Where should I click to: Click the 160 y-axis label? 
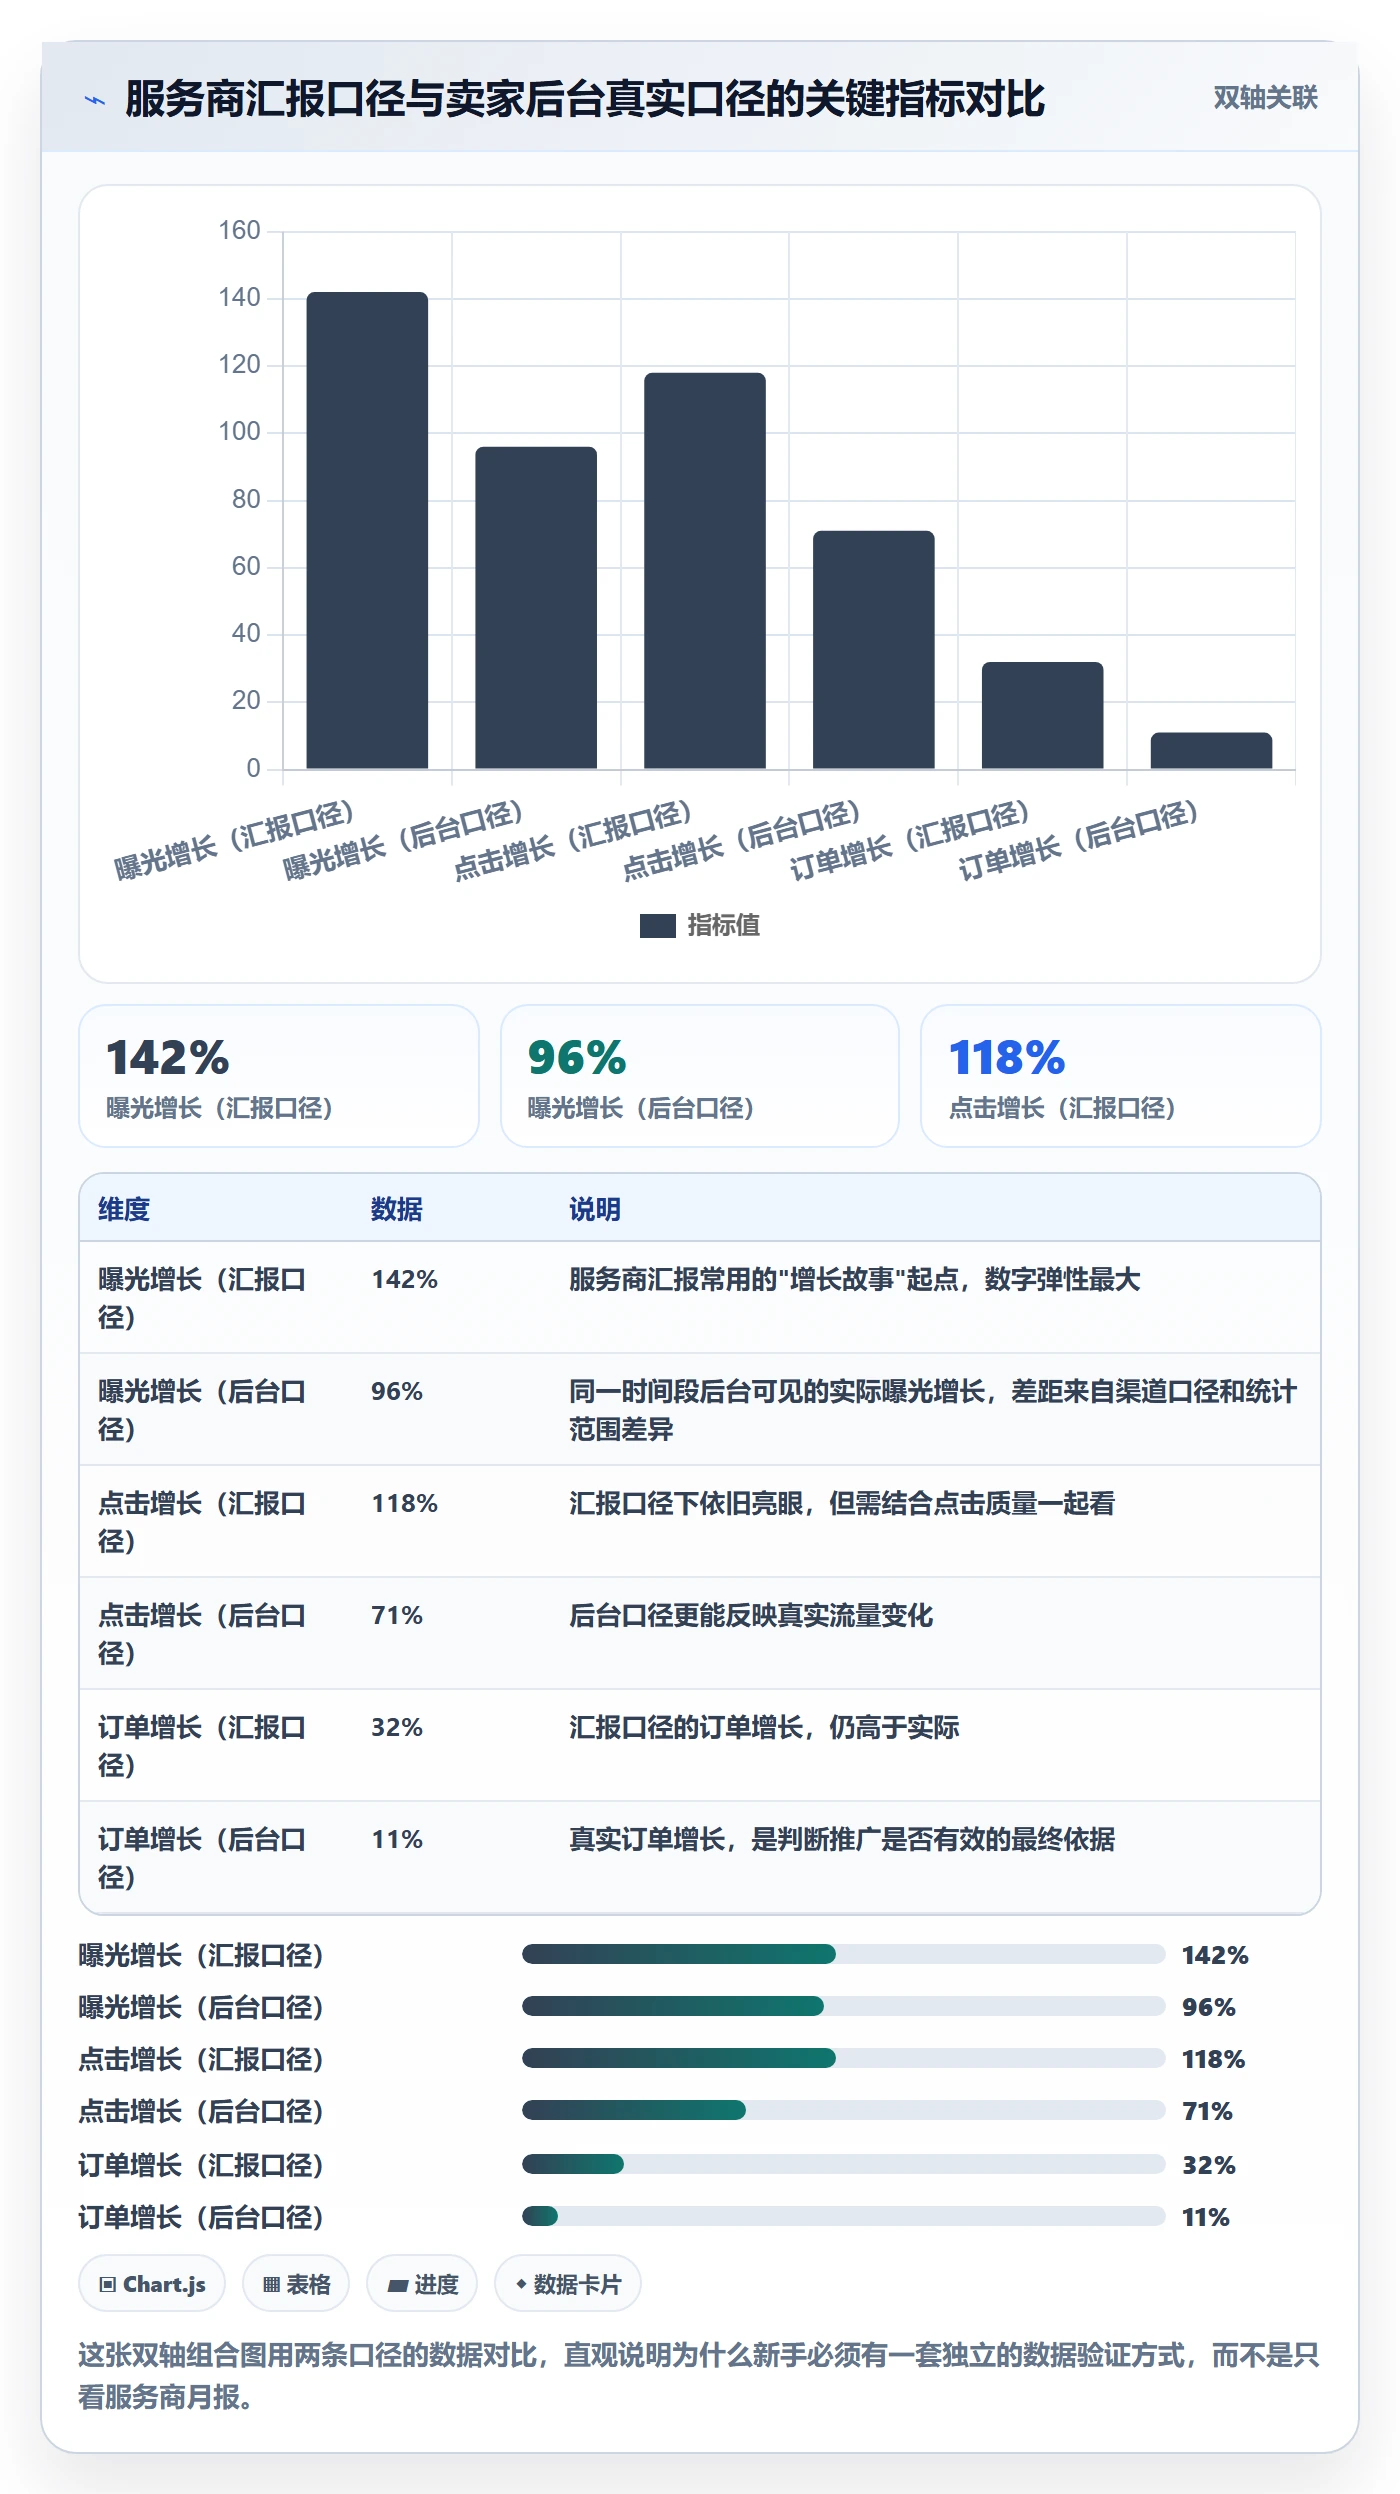click(239, 230)
